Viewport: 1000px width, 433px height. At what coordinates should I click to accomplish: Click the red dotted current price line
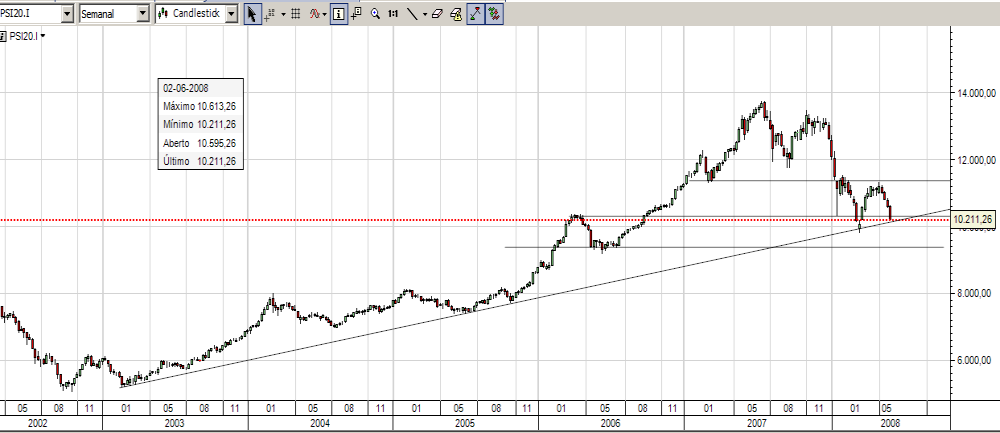475,220
